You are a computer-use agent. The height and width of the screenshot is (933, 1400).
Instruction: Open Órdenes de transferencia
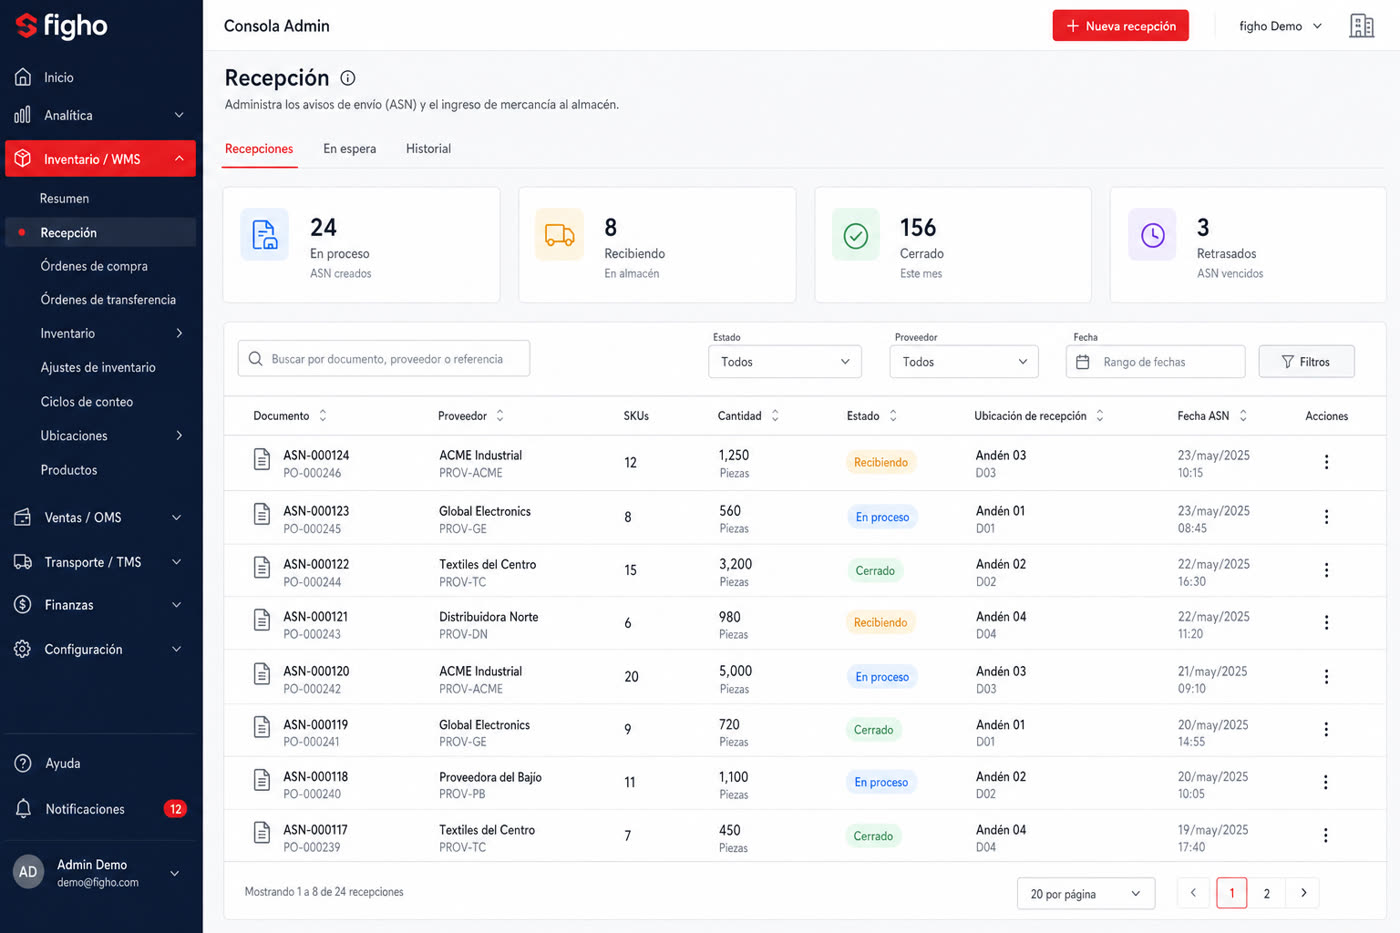108,300
